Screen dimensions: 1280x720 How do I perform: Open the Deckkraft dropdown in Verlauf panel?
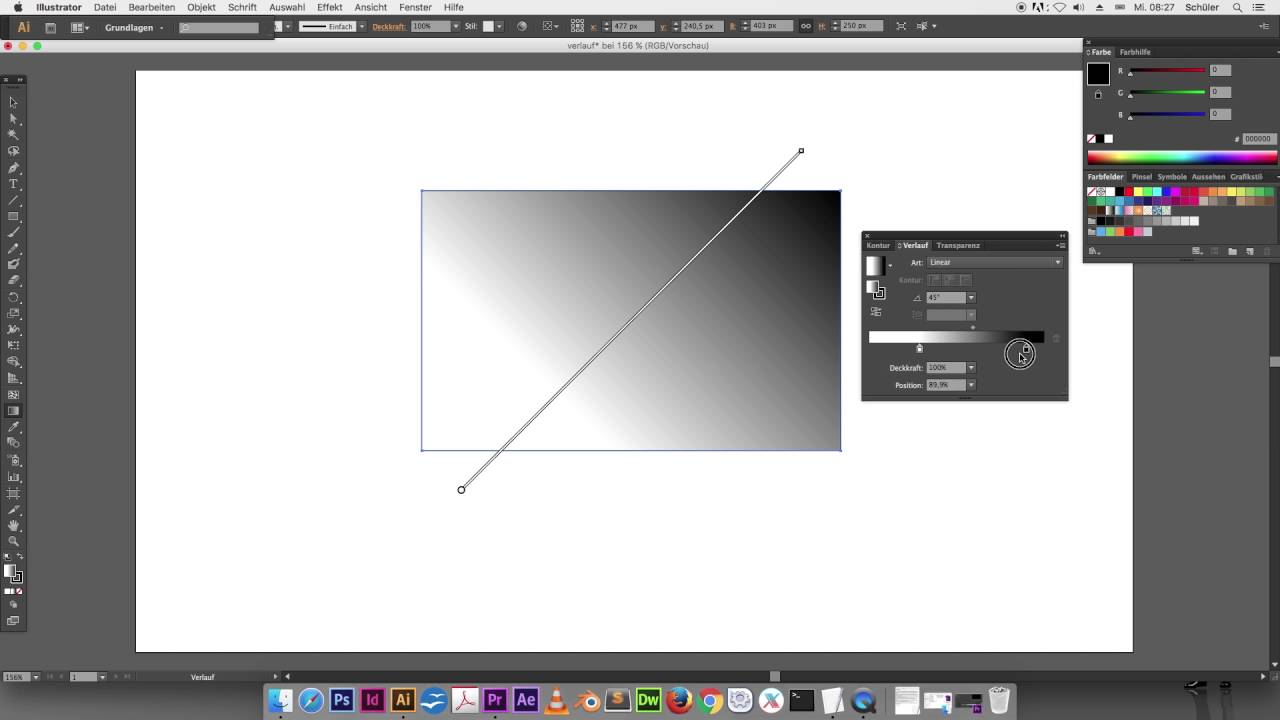[x=971, y=368]
